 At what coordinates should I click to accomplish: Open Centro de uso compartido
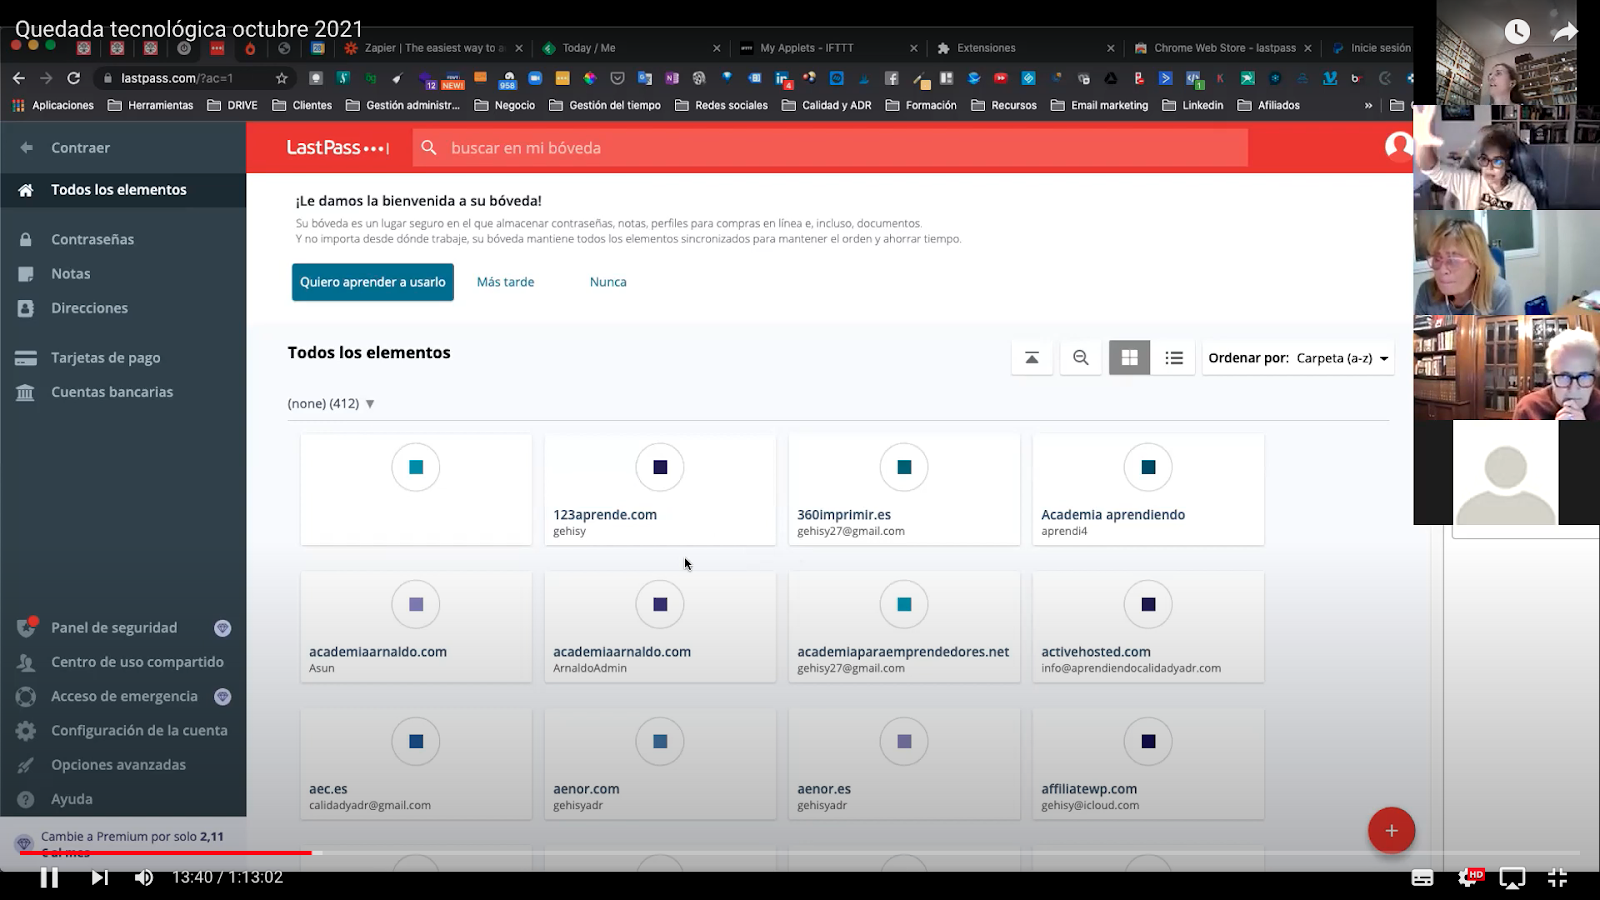click(123, 662)
